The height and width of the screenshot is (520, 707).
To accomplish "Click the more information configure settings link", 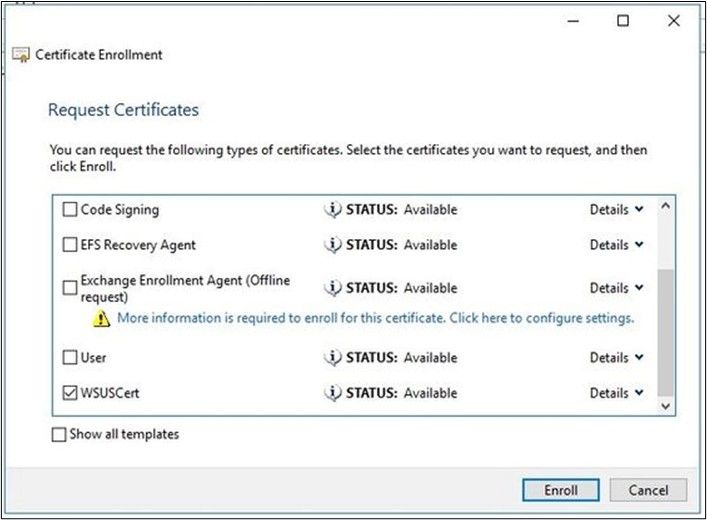I will 375,319.
